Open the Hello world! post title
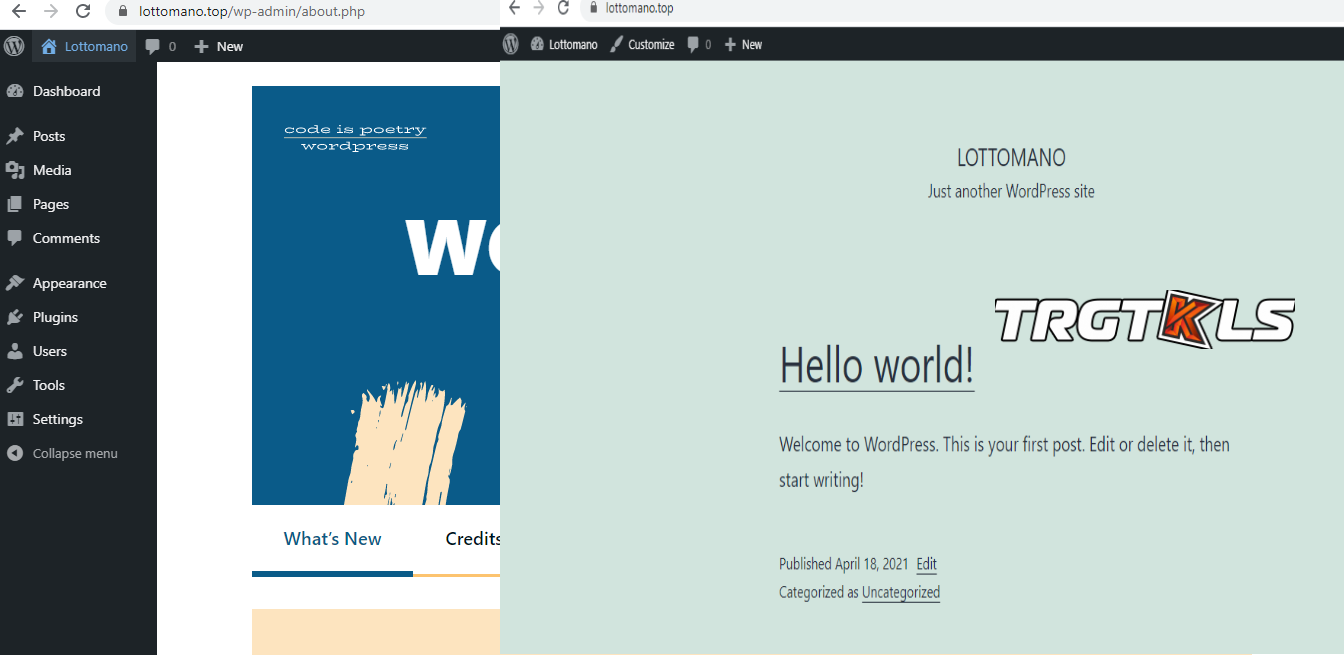This screenshot has width=1344, height=655. 876,365
